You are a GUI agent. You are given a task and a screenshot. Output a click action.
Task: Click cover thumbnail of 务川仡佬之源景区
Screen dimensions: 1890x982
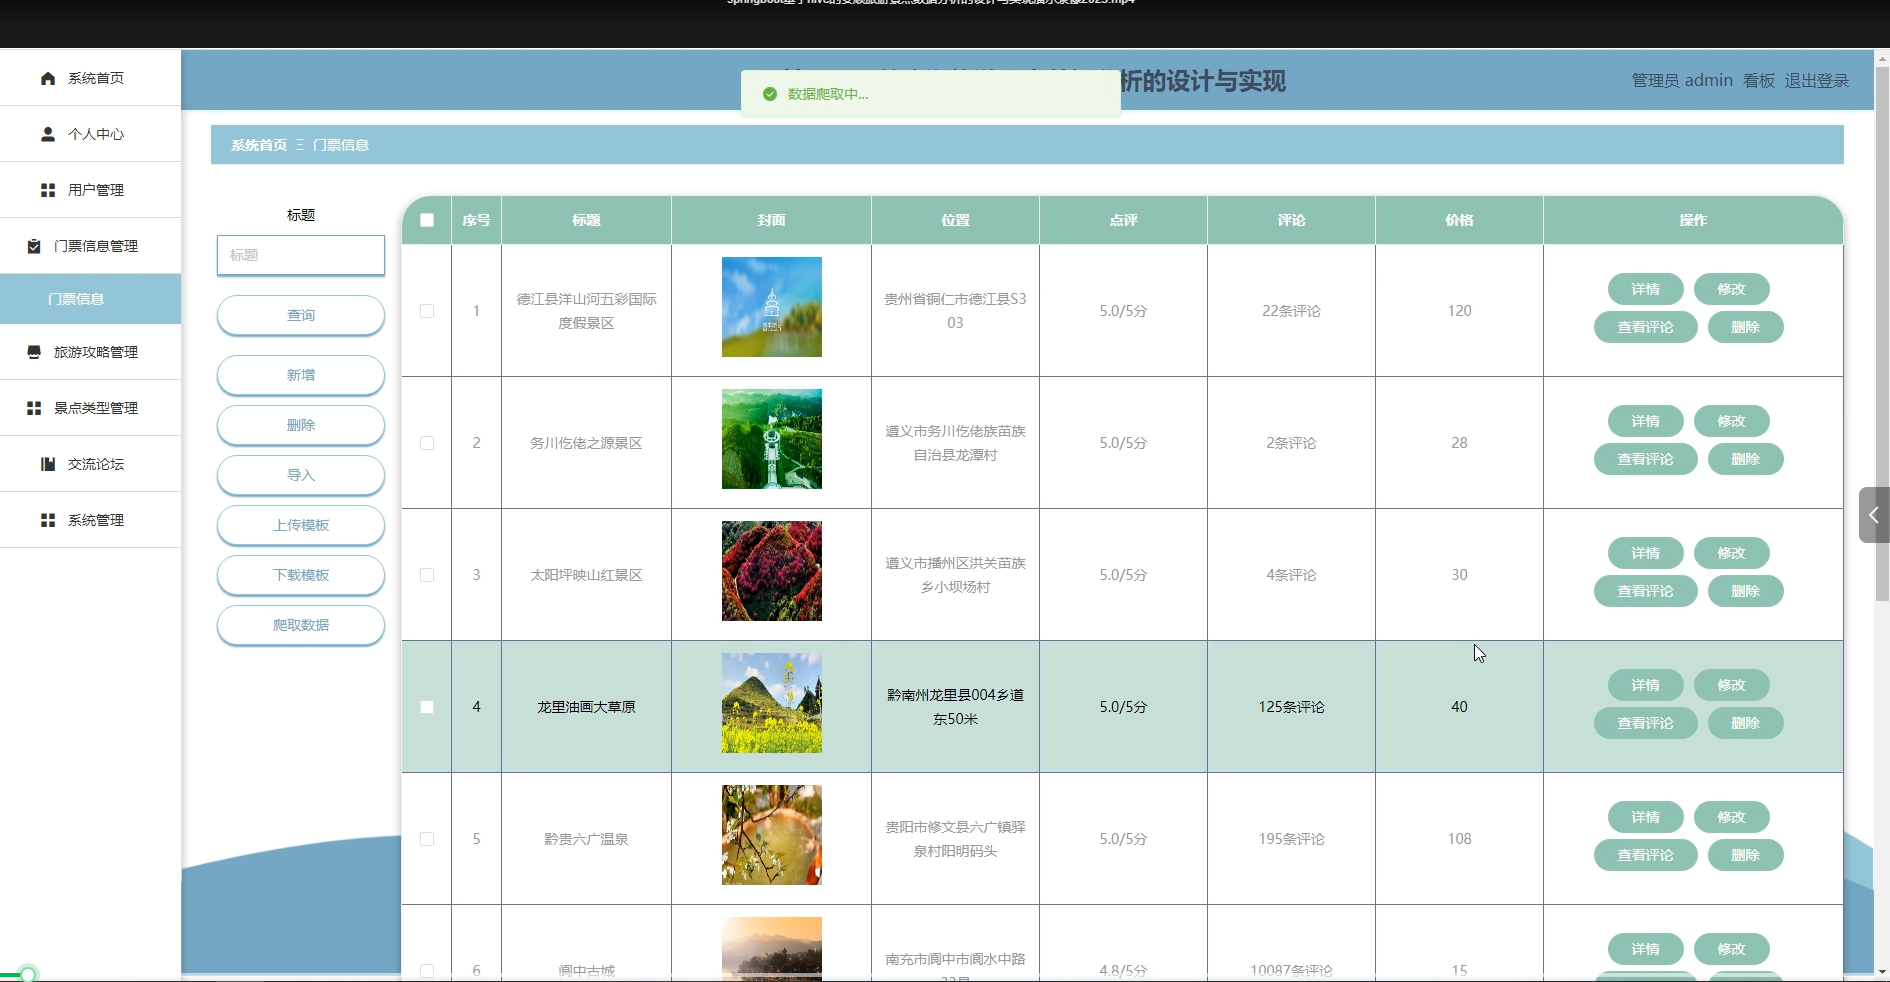pyautogui.click(x=772, y=439)
